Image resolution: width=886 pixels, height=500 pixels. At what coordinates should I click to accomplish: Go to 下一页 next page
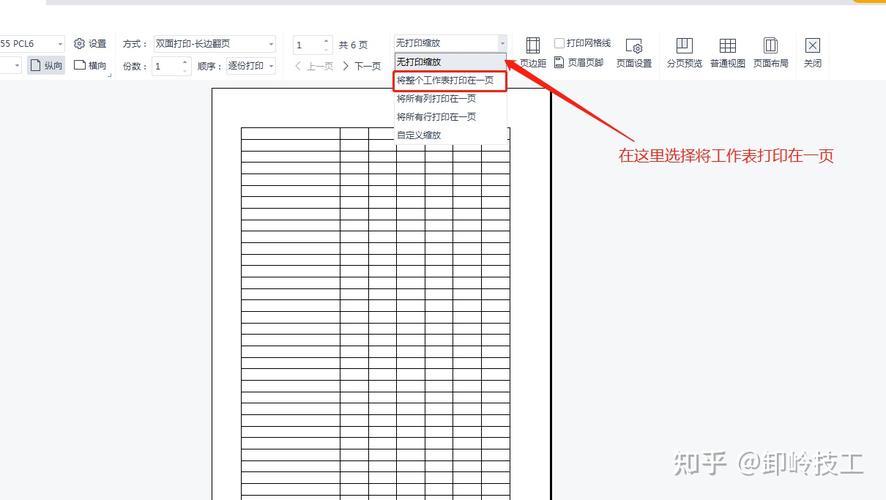tap(362, 66)
